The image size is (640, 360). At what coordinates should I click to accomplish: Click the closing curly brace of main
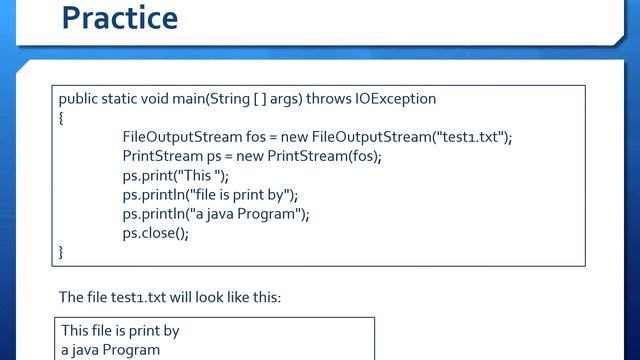[x=61, y=252]
